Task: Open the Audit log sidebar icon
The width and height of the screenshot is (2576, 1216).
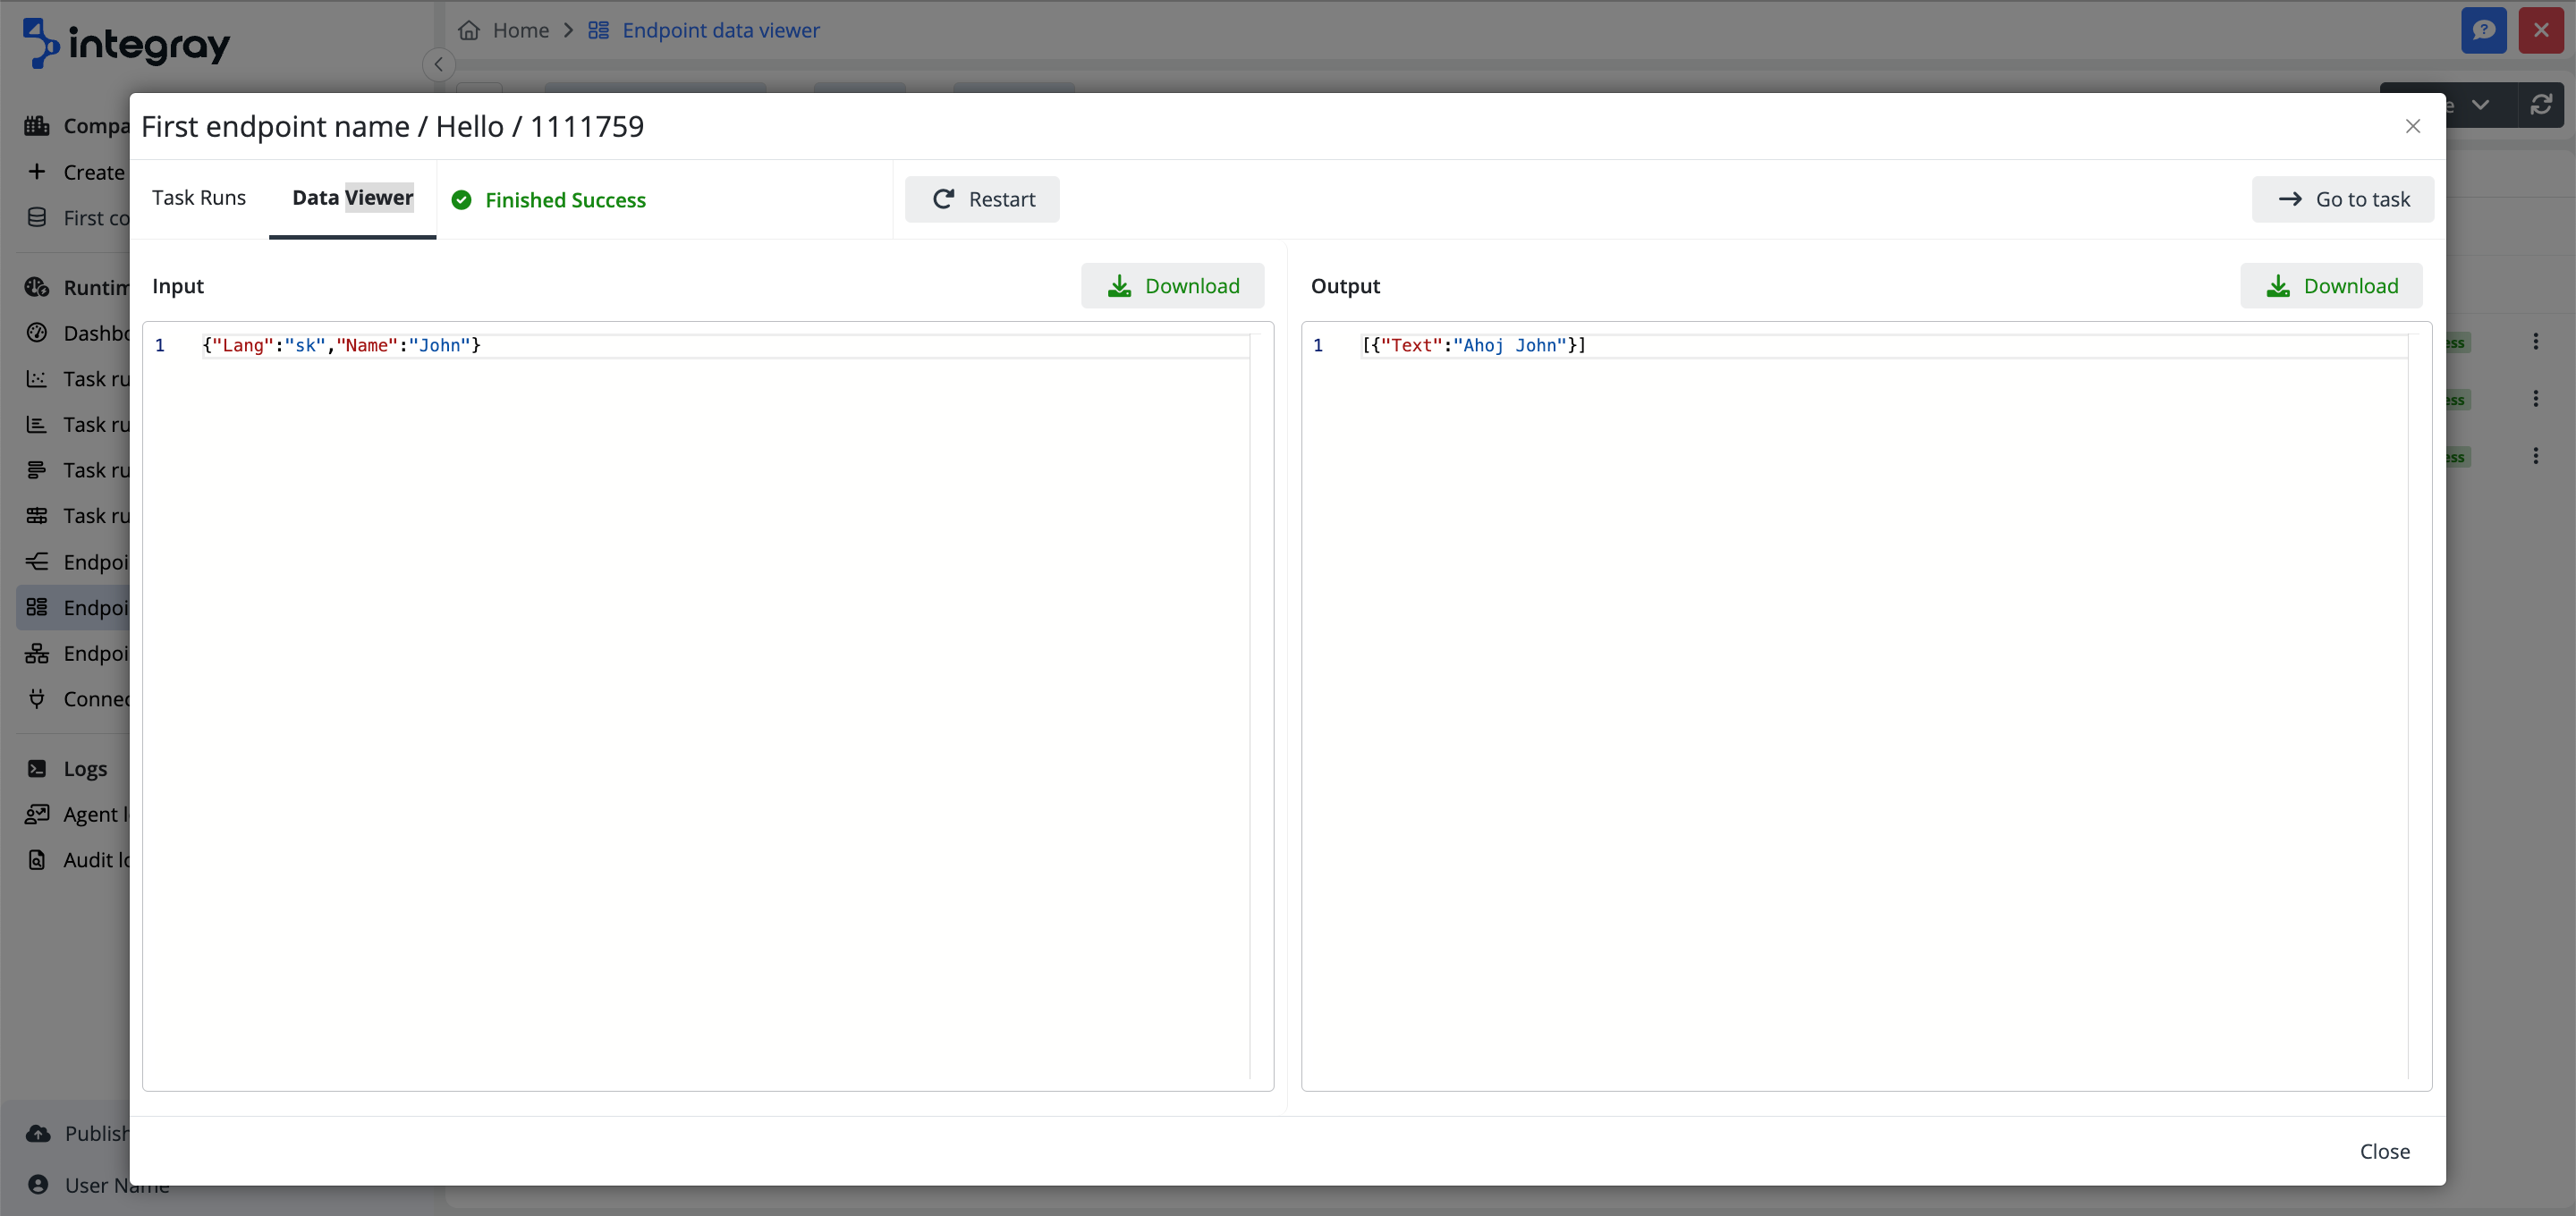Action: (x=37, y=859)
